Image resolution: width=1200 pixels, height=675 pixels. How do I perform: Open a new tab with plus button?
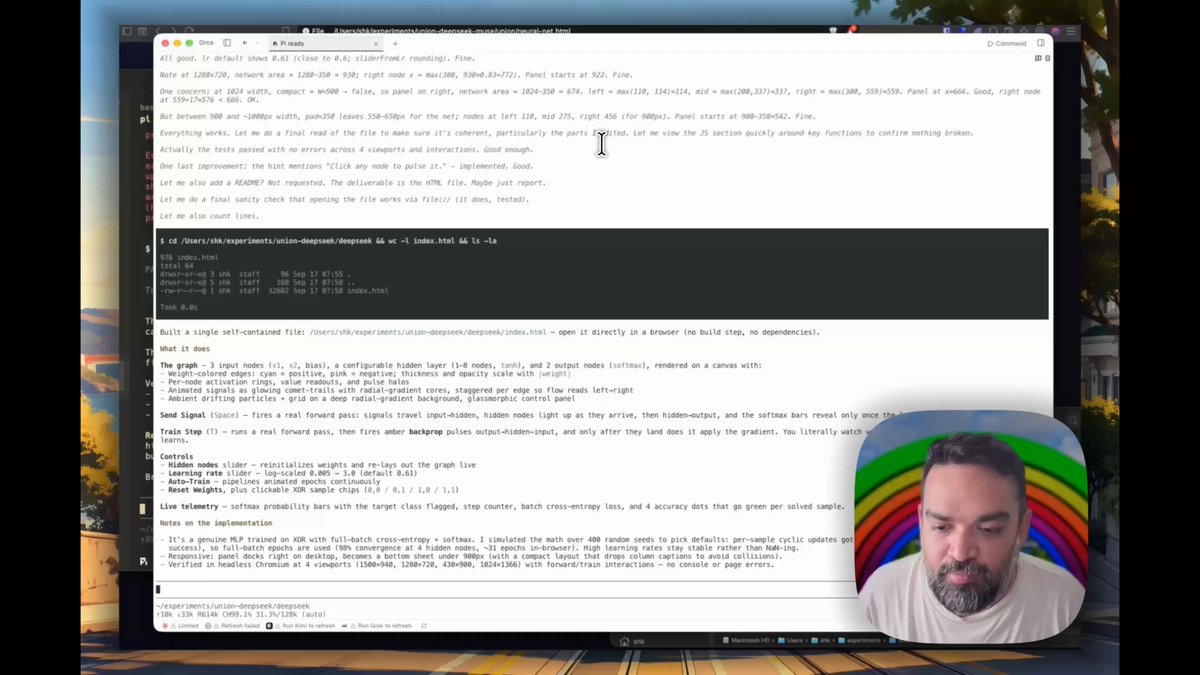(x=395, y=43)
